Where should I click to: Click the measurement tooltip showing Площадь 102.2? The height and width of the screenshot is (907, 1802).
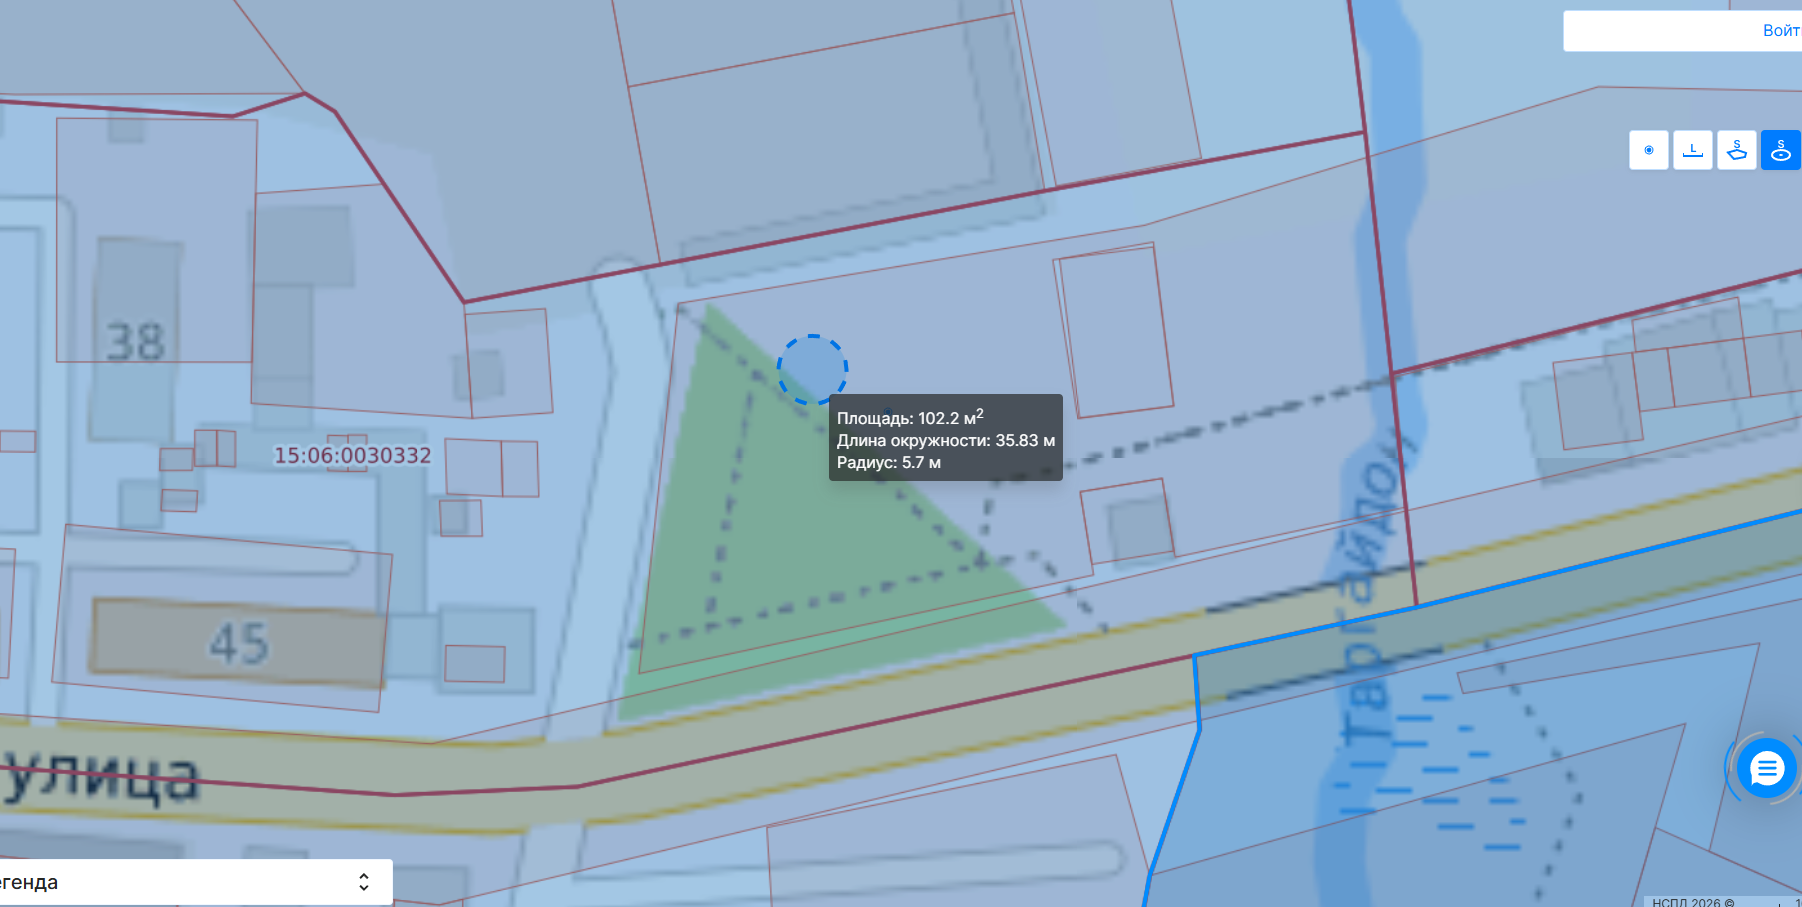point(946,438)
